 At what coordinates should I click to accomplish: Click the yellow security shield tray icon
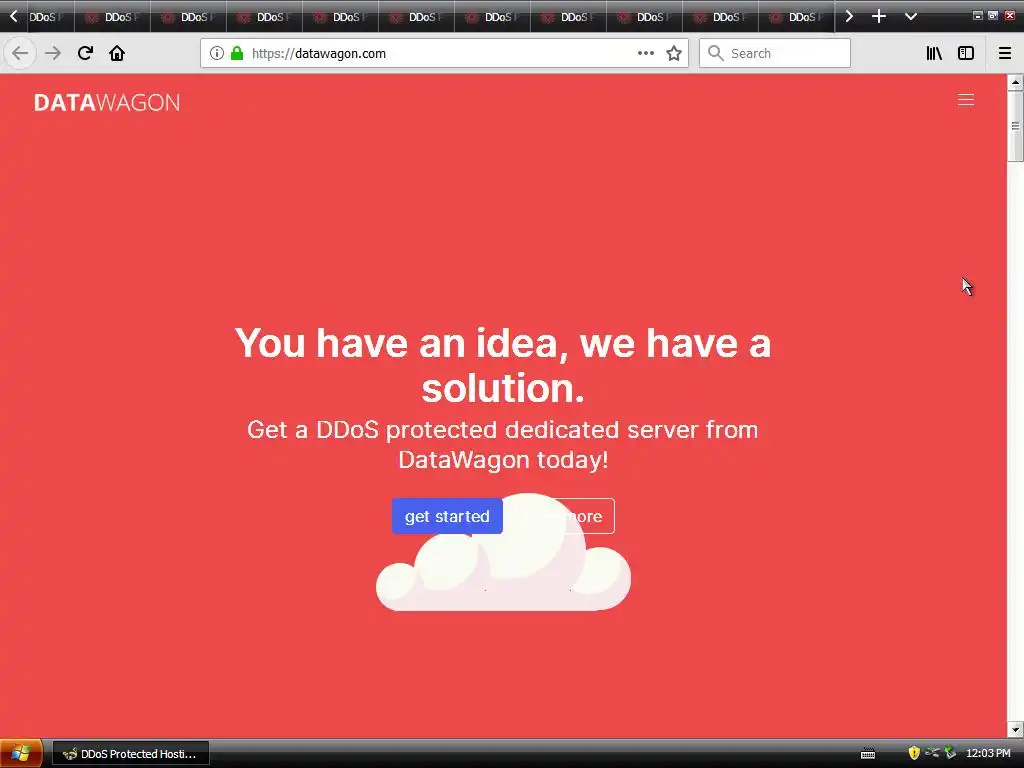(x=914, y=753)
